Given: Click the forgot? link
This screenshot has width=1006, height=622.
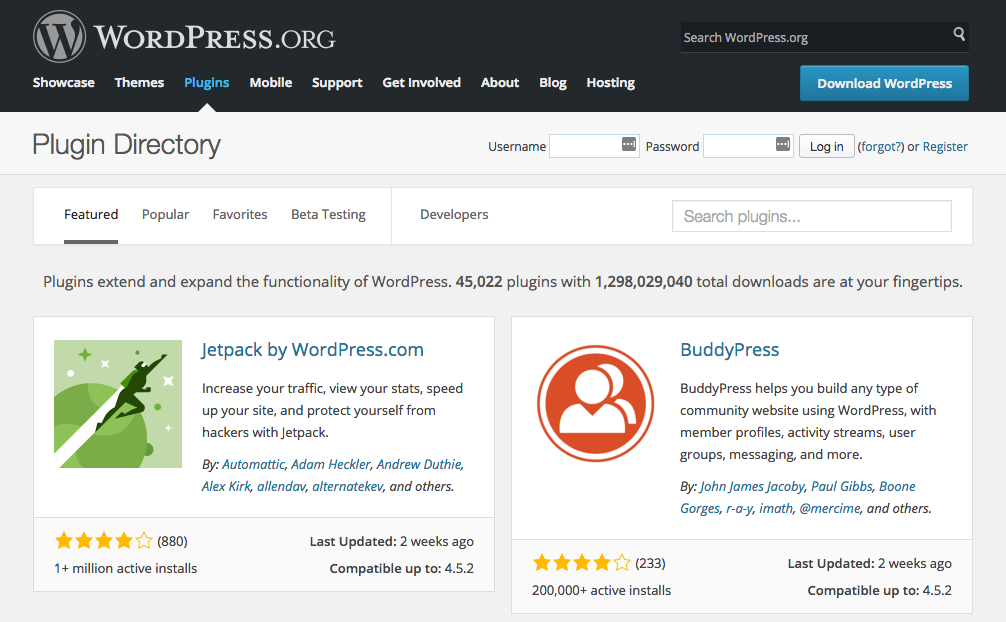Looking at the screenshot, I should (881, 146).
